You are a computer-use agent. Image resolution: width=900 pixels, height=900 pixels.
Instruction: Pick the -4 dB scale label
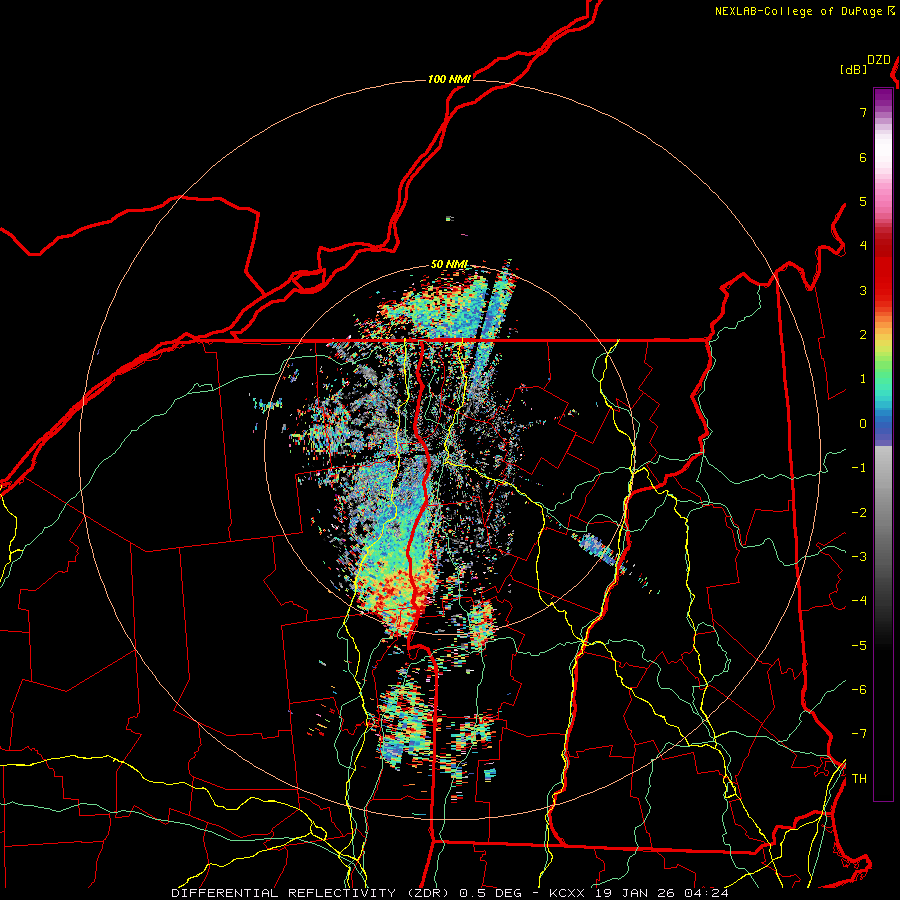click(859, 601)
